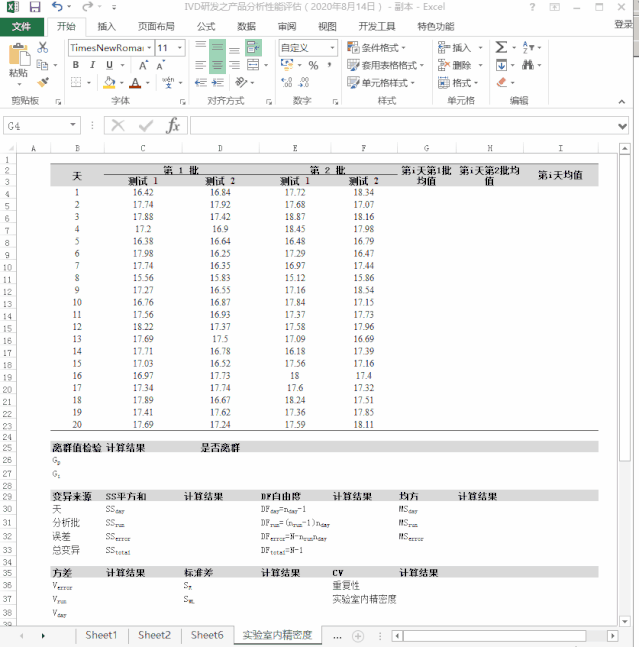Expand the number format dropdown 自定义
The height and width of the screenshot is (647, 639).
(331, 48)
